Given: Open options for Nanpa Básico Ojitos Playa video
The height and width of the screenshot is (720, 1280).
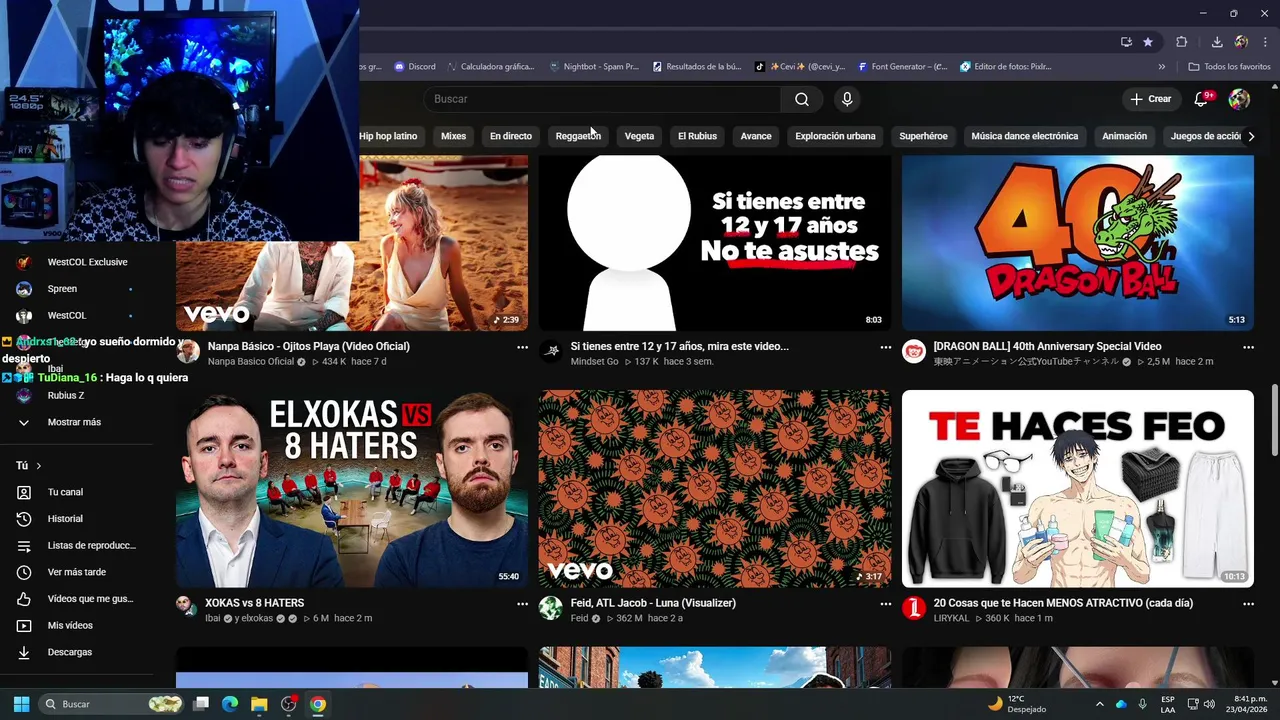Looking at the screenshot, I should tap(522, 347).
